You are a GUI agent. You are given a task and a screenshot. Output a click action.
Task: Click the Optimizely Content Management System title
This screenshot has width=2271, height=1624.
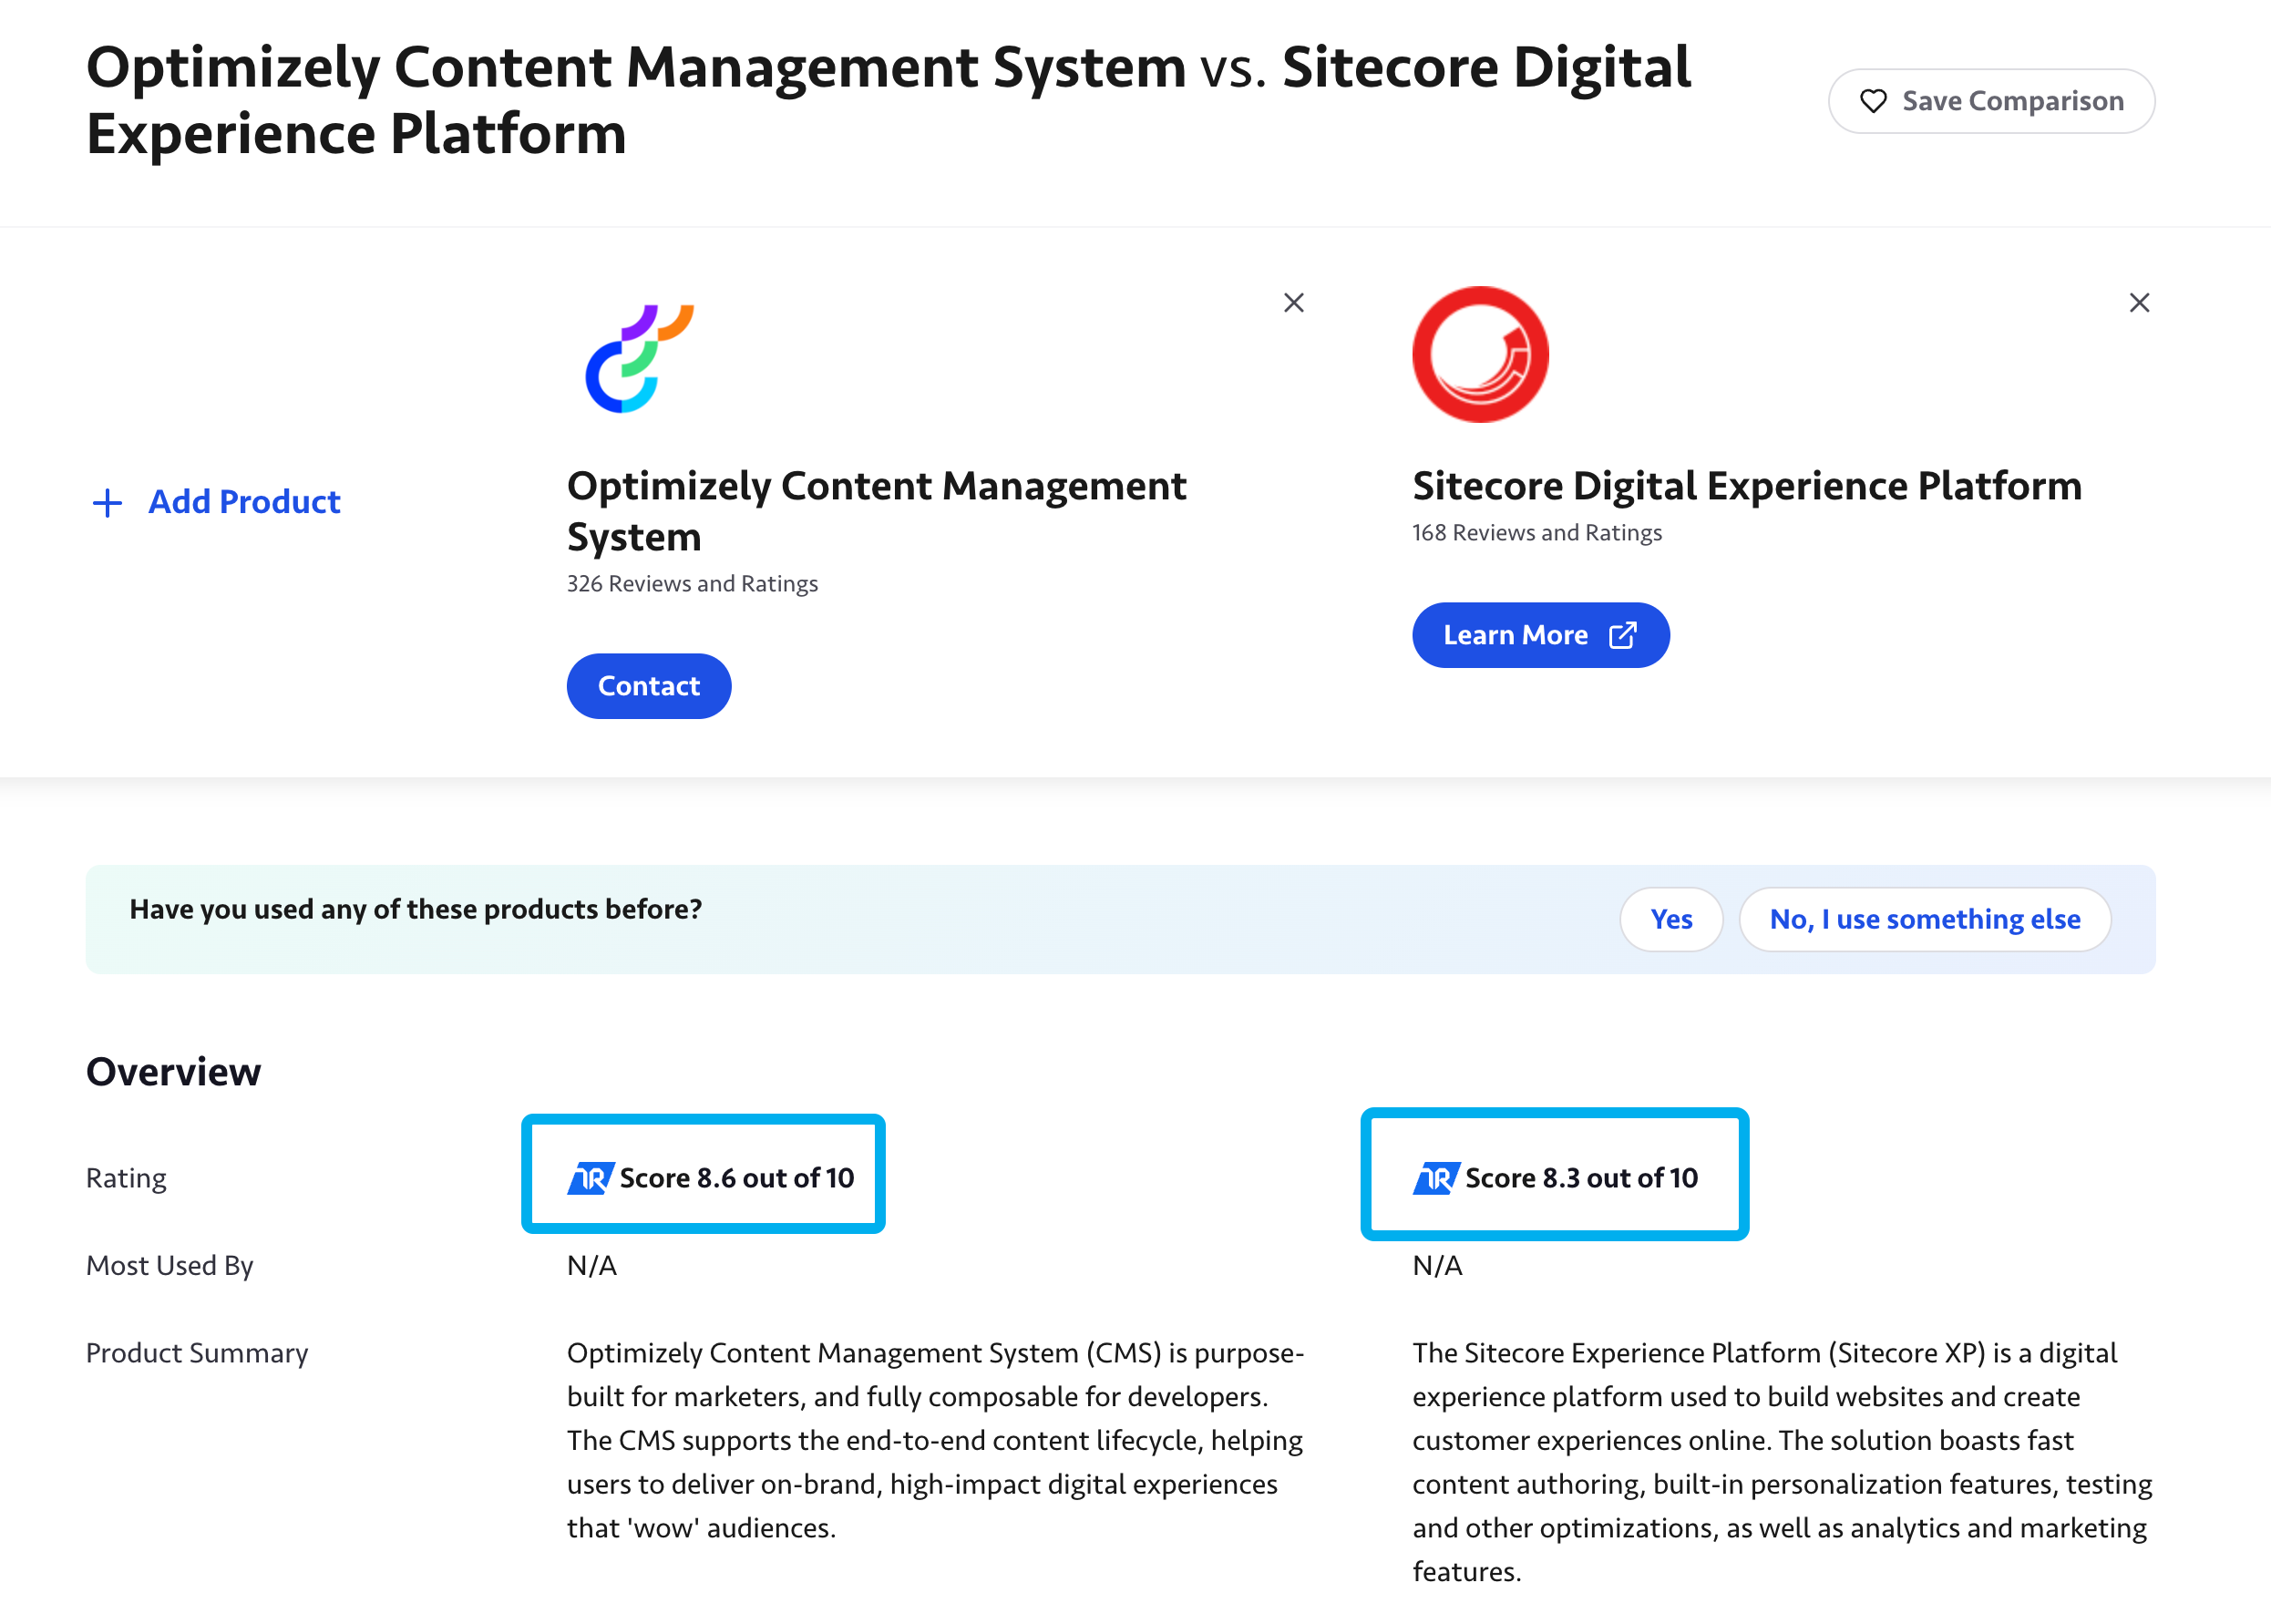[x=877, y=511]
